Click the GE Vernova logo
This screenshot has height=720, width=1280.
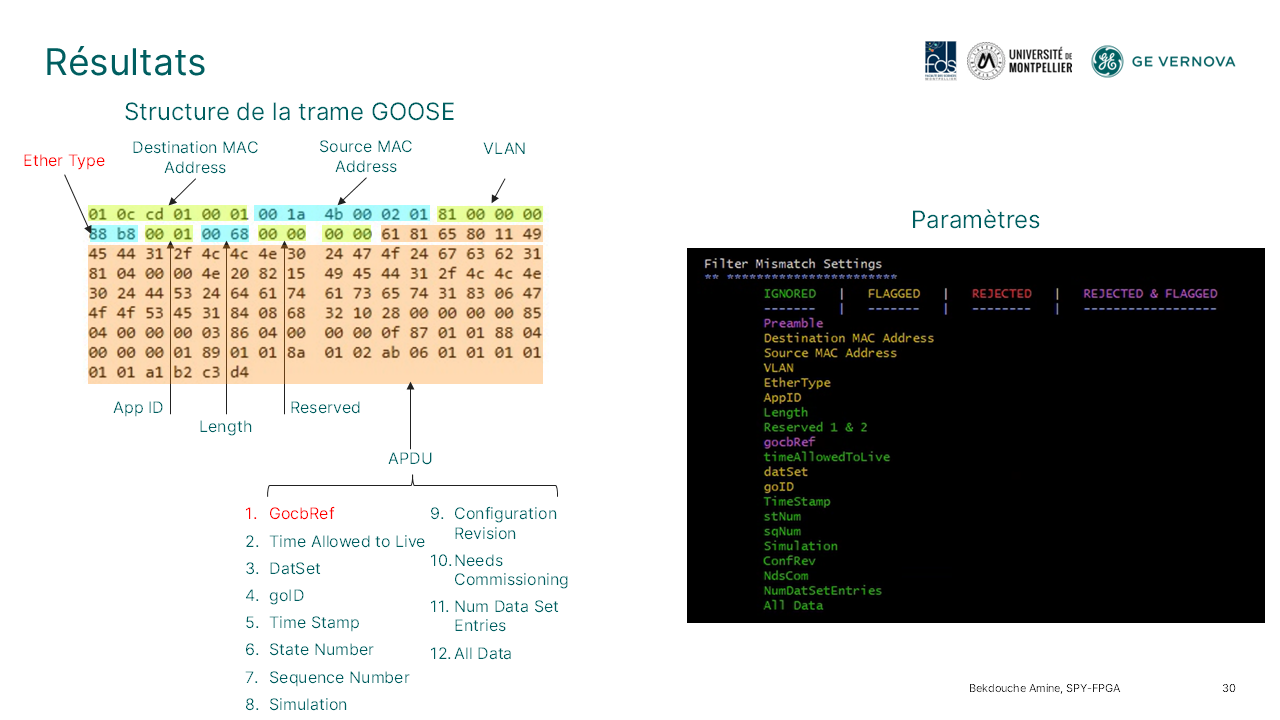coord(1163,61)
